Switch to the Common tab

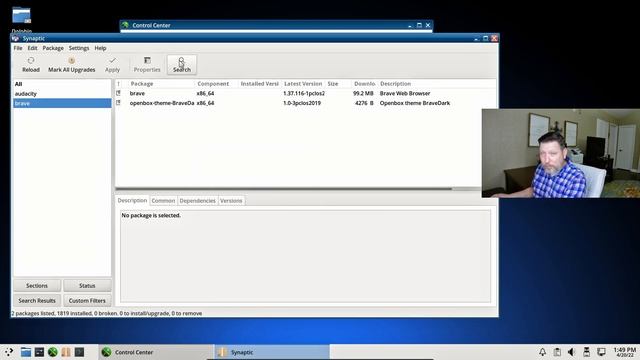pyautogui.click(x=163, y=201)
